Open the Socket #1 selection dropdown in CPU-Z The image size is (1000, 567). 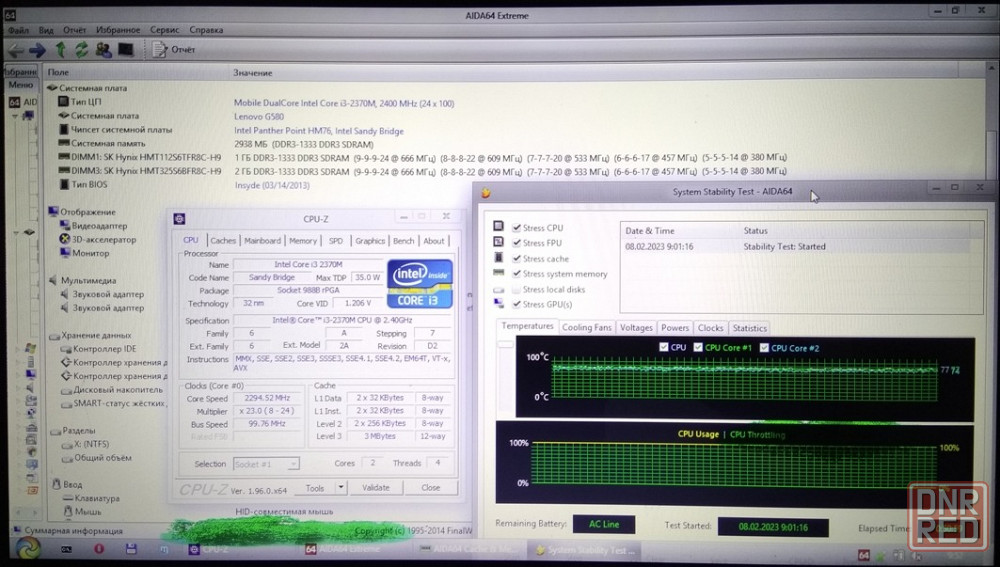tap(293, 464)
